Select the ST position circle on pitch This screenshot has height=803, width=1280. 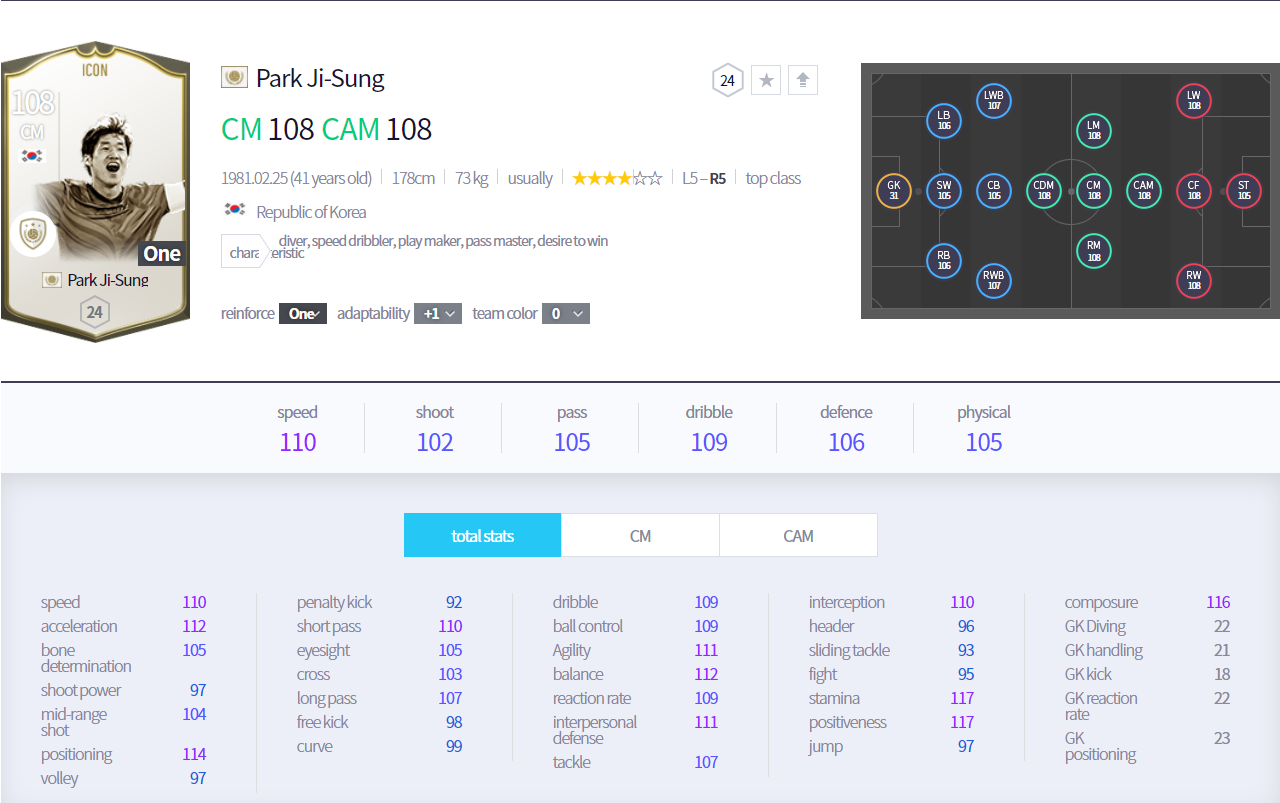tap(1243, 190)
